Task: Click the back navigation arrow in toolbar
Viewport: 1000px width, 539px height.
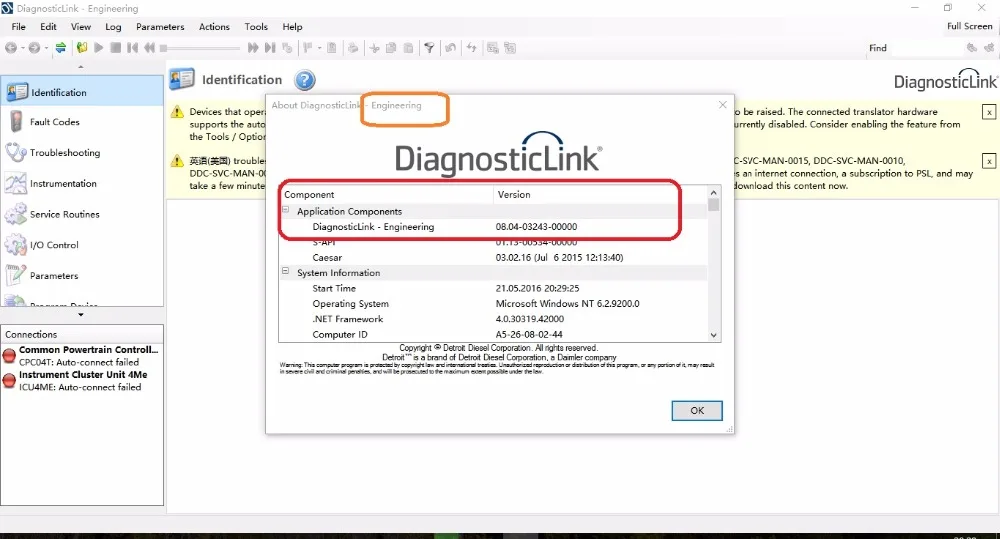Action: coord(11,48)
